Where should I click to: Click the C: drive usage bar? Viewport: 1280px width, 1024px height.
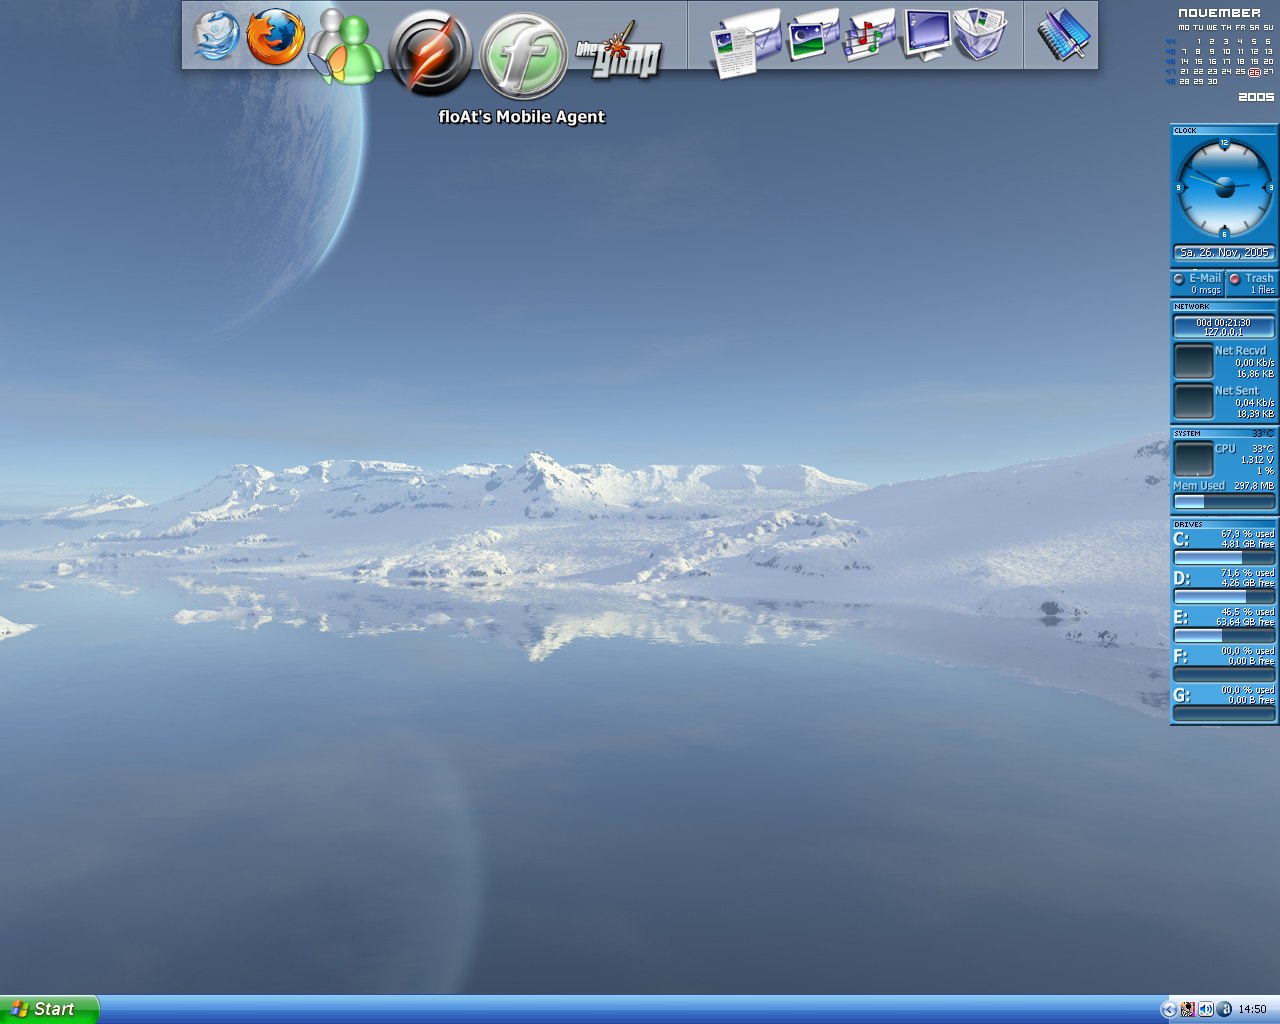(x=1224, y=557)
